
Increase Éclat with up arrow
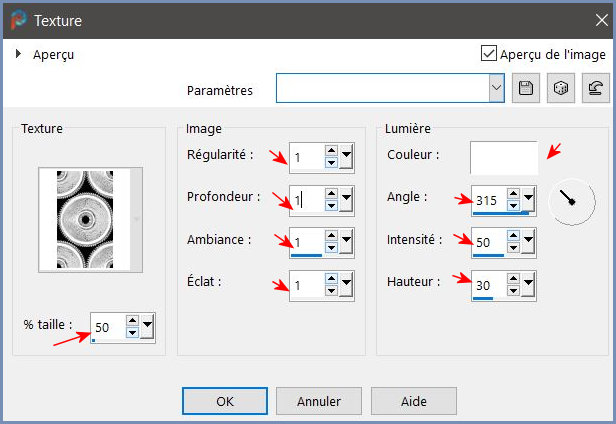(x=331, y=279)
